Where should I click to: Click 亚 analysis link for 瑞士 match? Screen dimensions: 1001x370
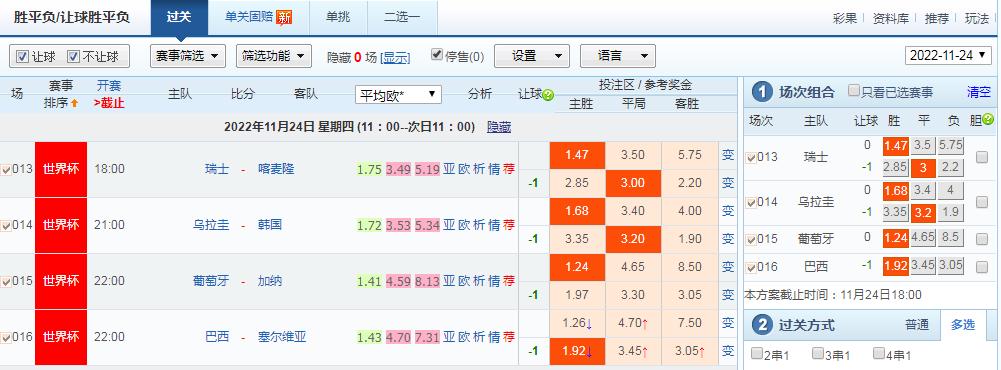tap(449, 170)
